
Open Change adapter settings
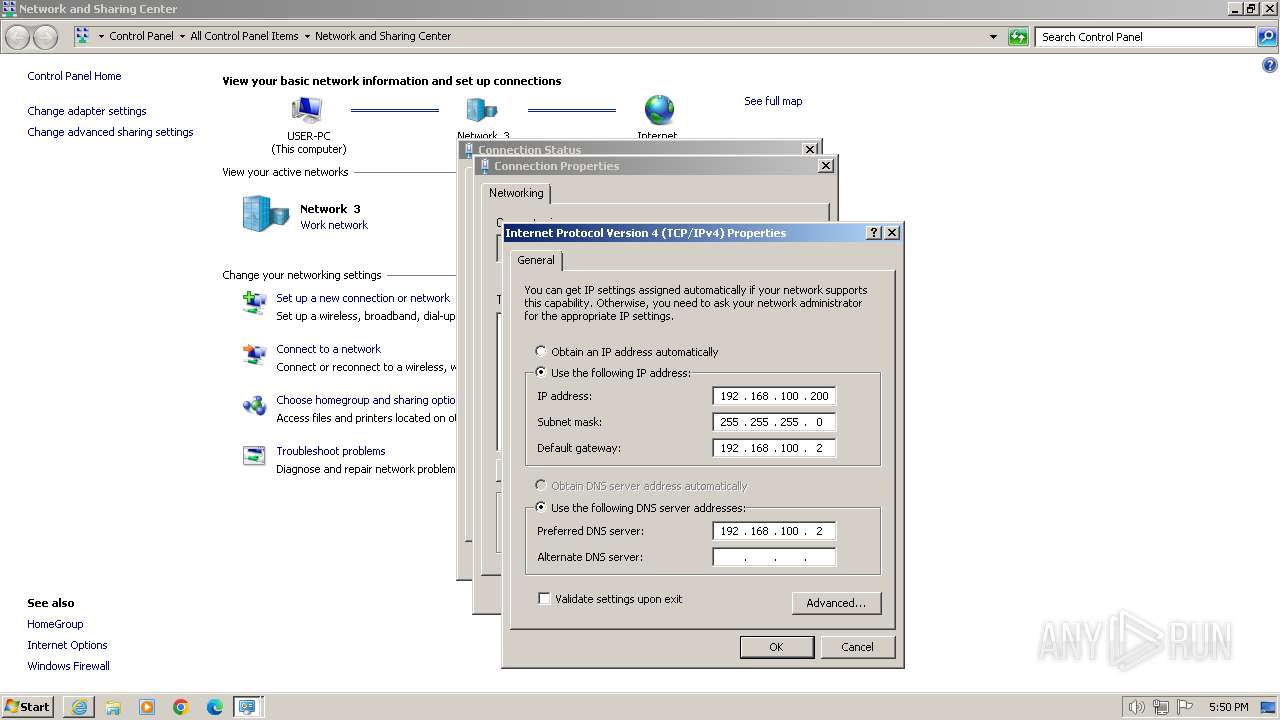[x=87, y=111]
